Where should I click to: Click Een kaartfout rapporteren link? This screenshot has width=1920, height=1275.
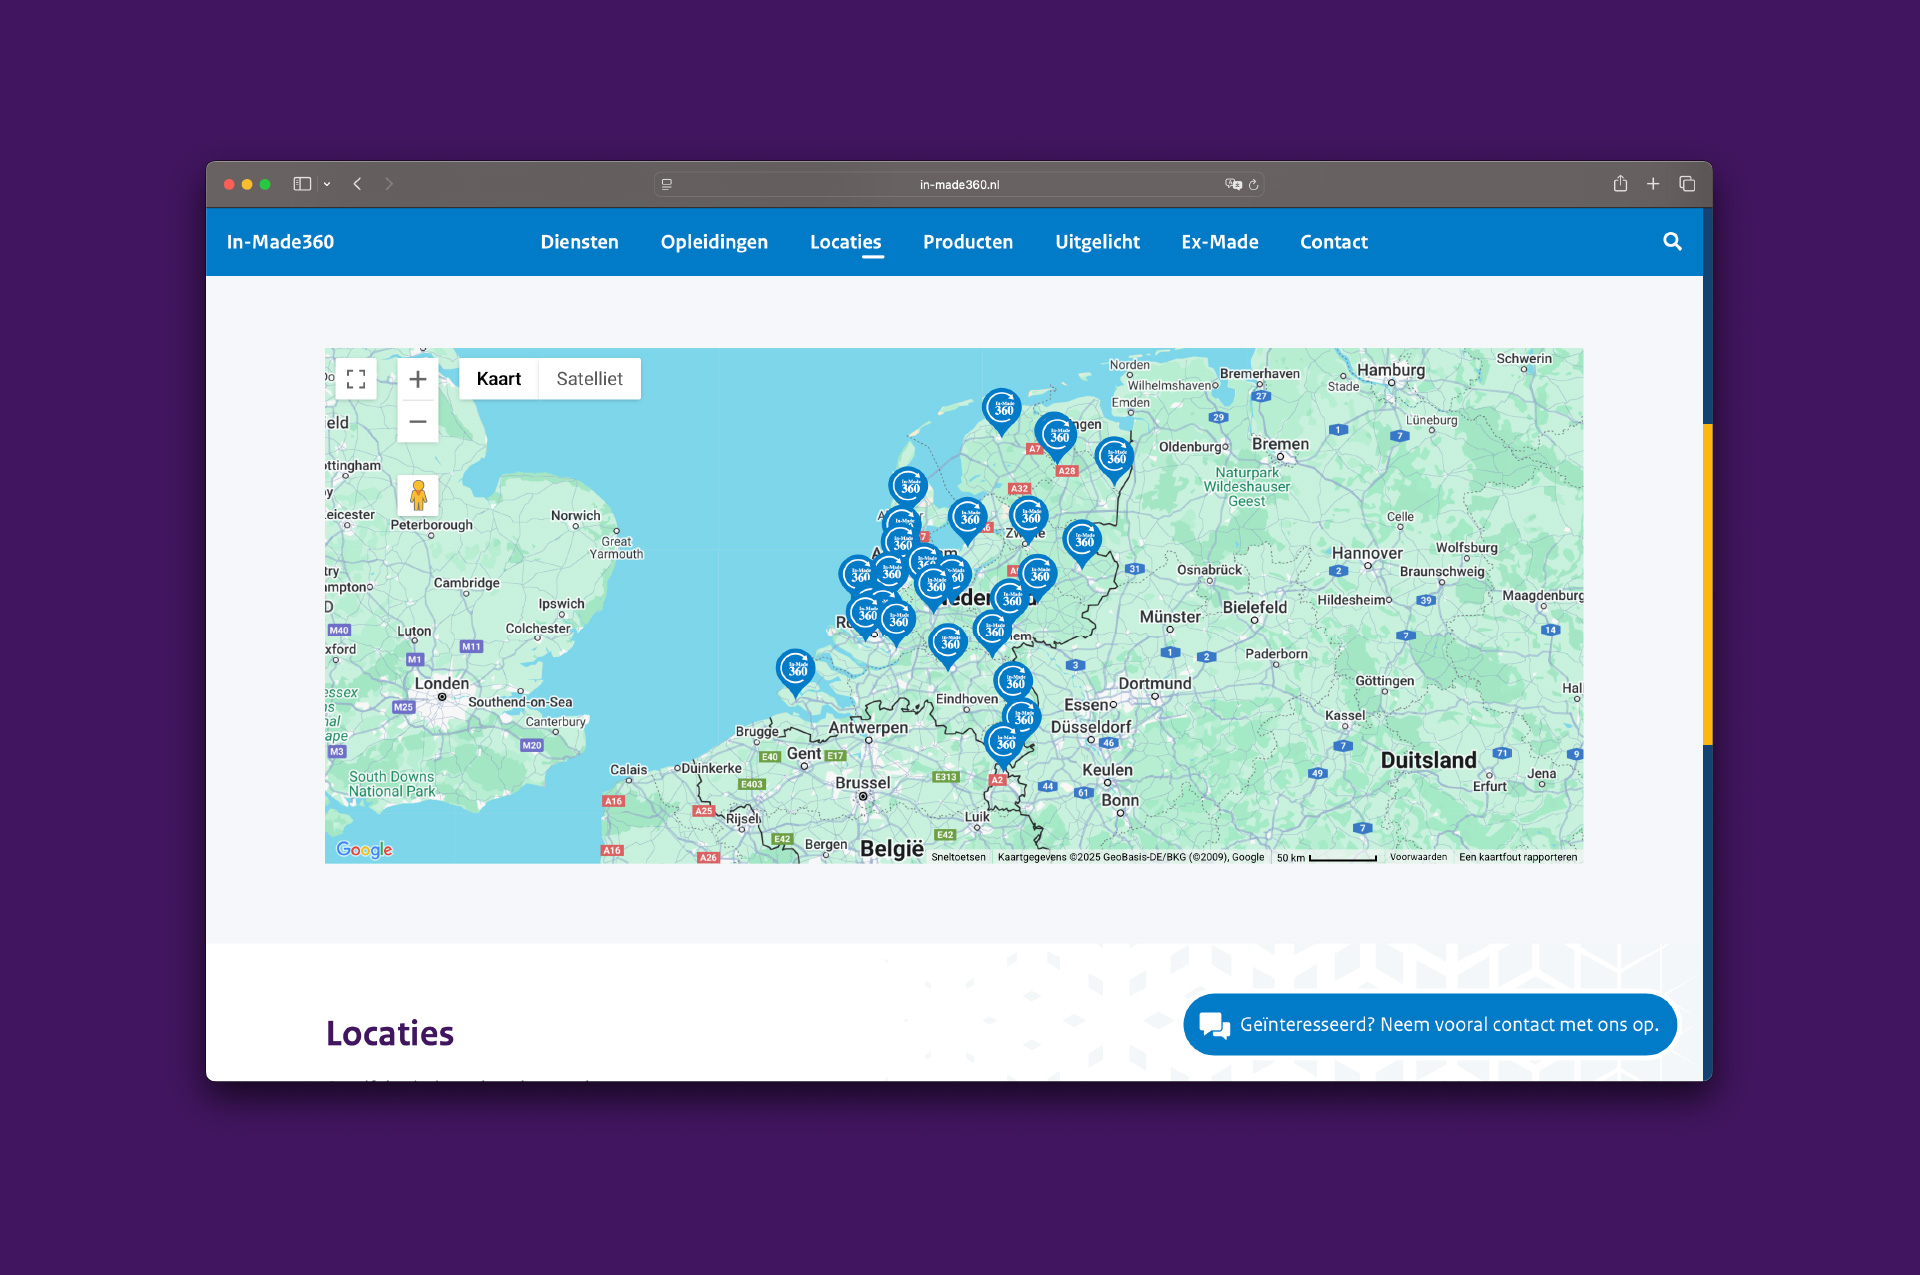coord(1517,857)
